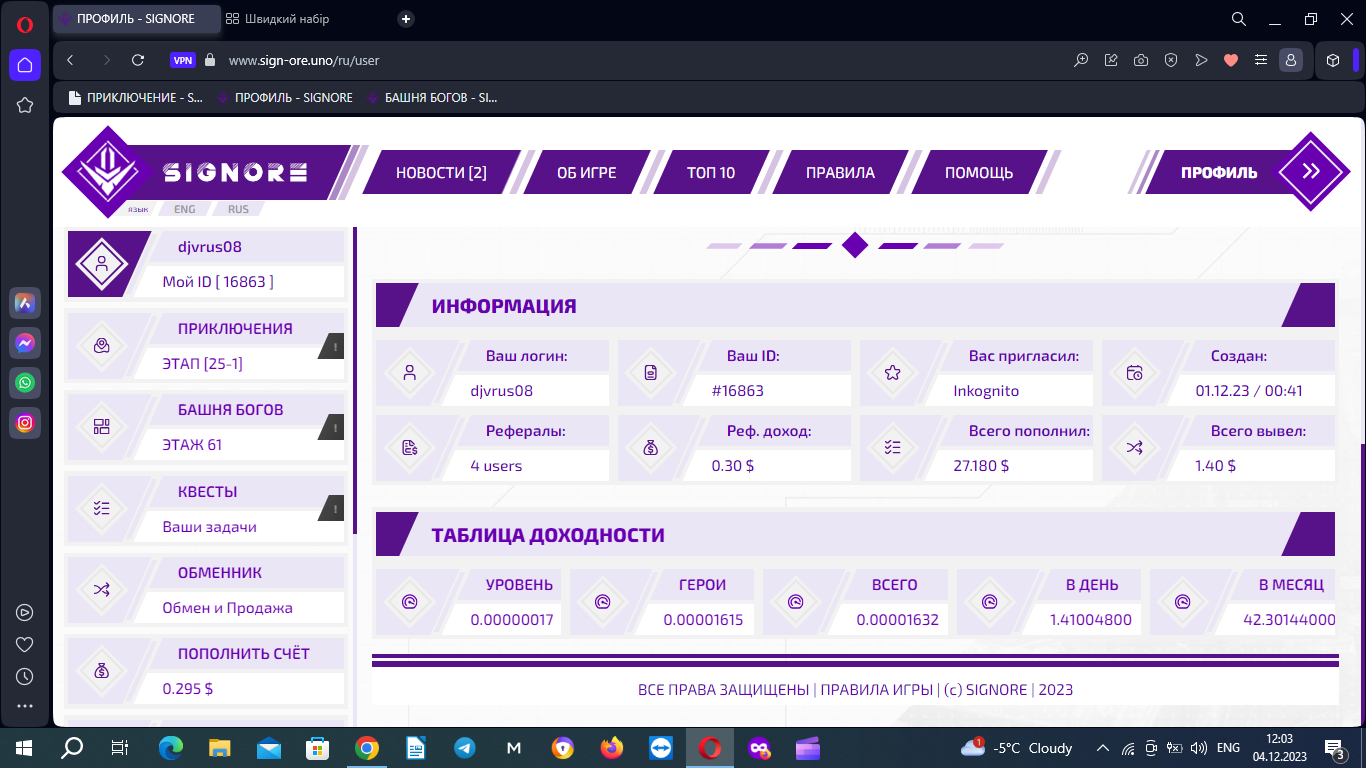This screenshot has width=1366, height=768.
Task: Open the extensions cube icon
Action: (x=1333, y=60)
